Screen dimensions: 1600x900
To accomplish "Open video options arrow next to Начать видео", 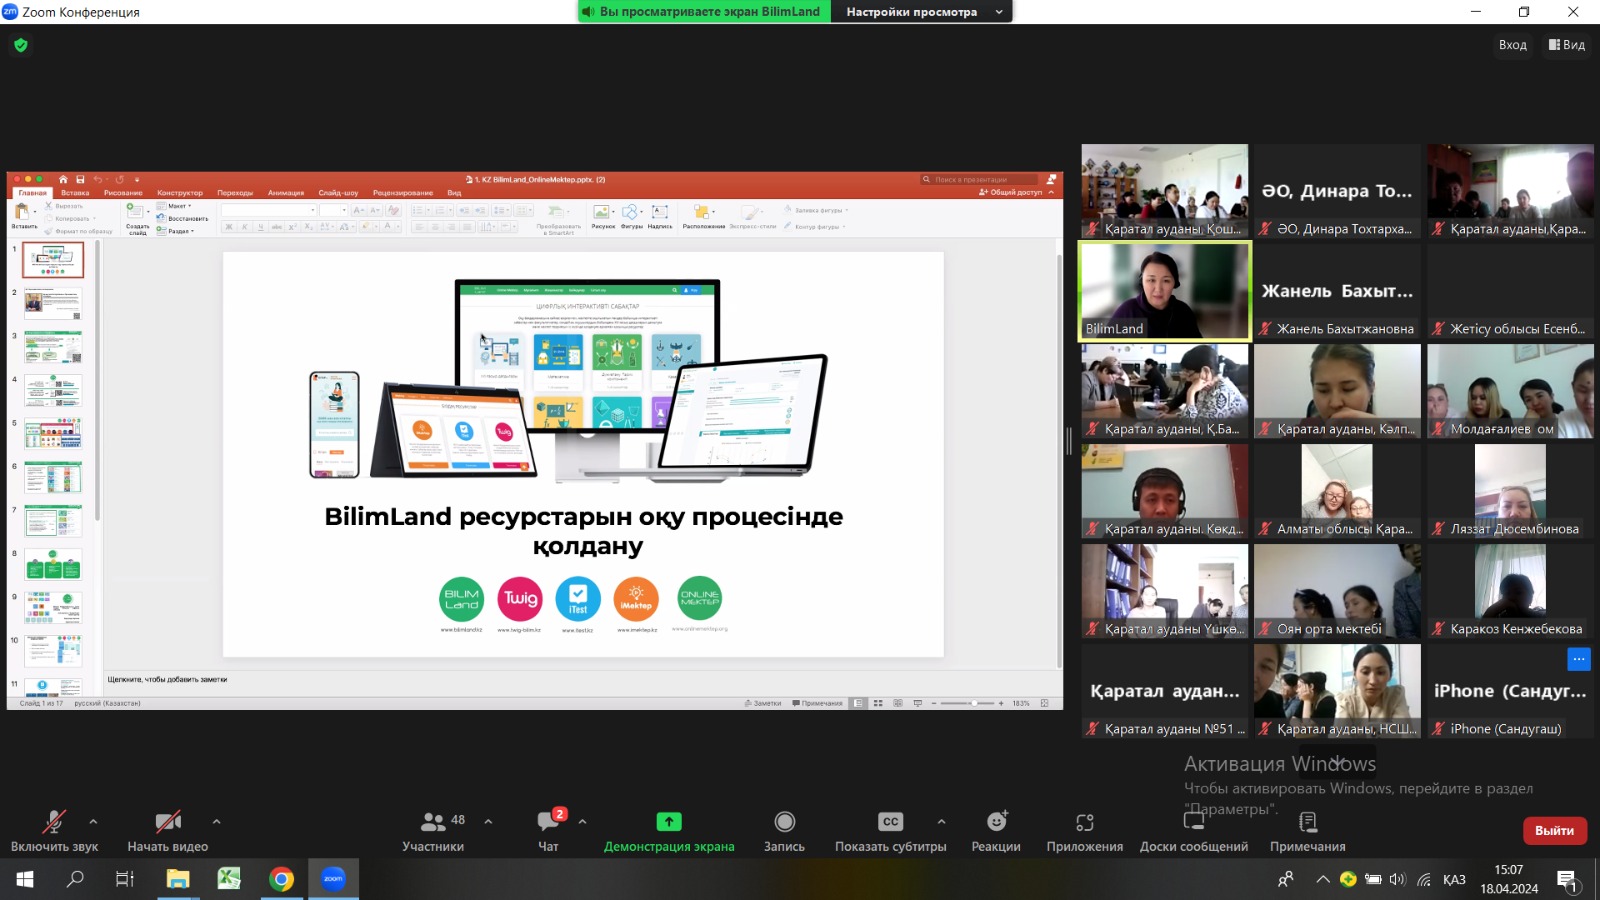I will [216, 822].
